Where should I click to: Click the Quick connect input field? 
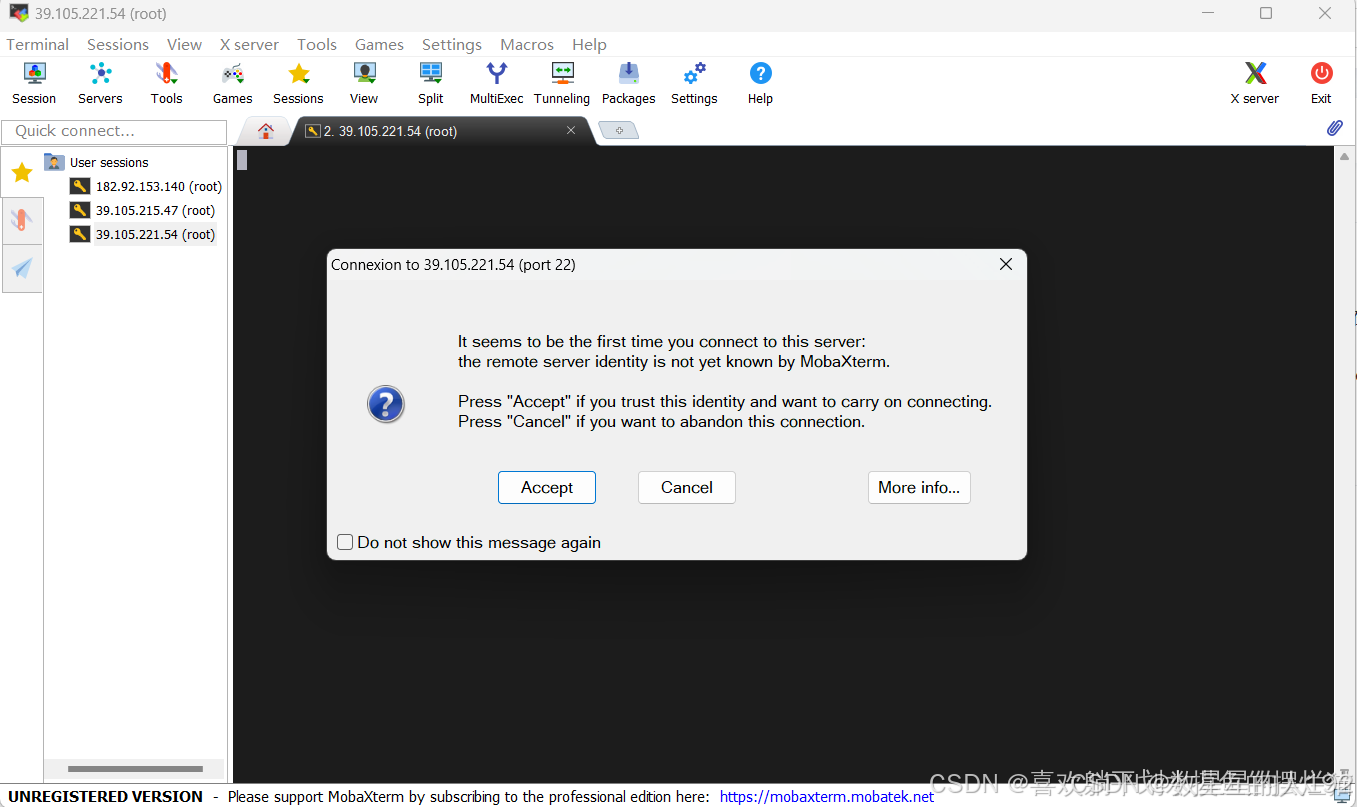pos(114,131)
